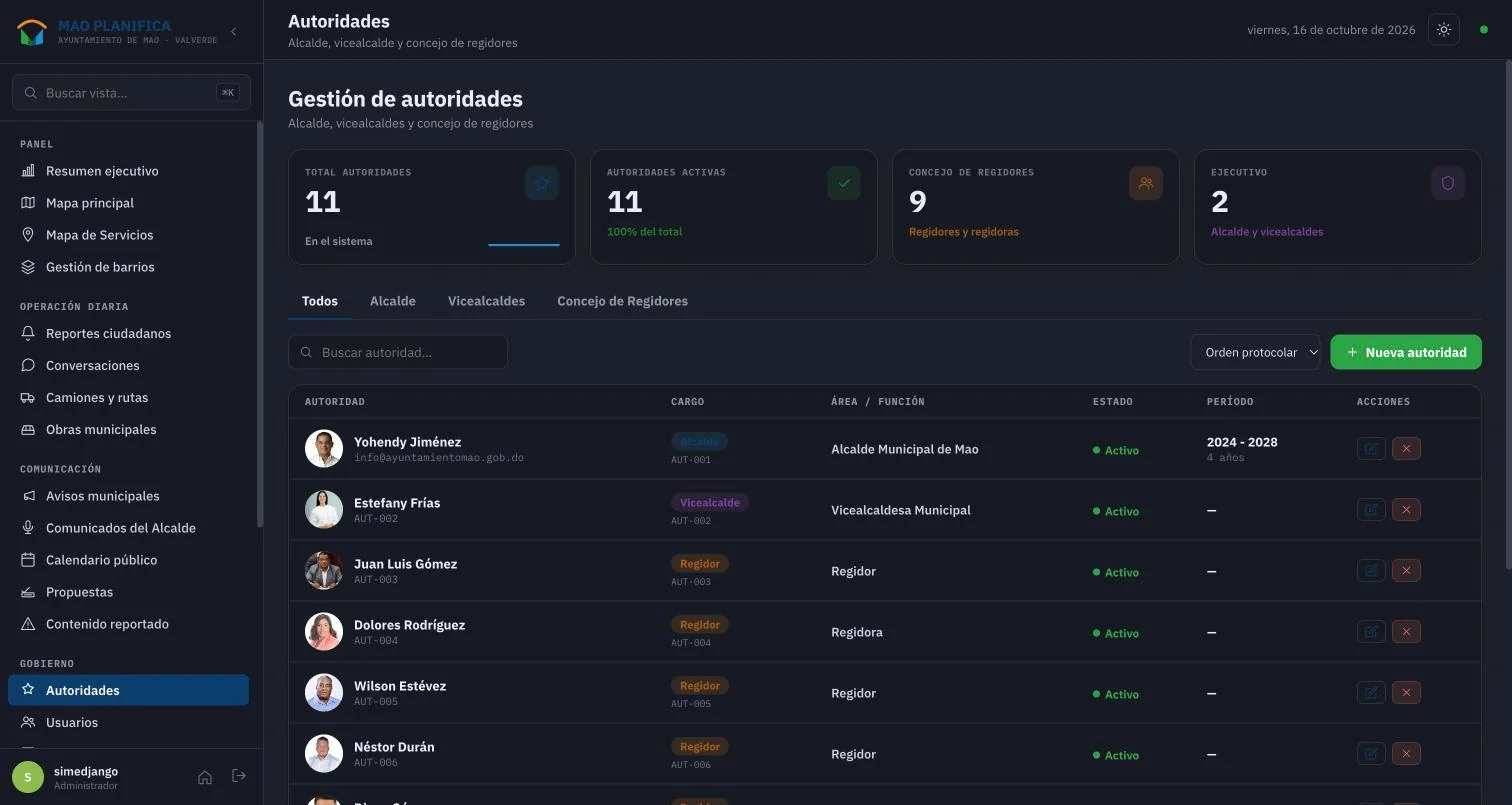Click the logout icon in the sidebar footer
1512x805 pixels.
pos(239,776)
